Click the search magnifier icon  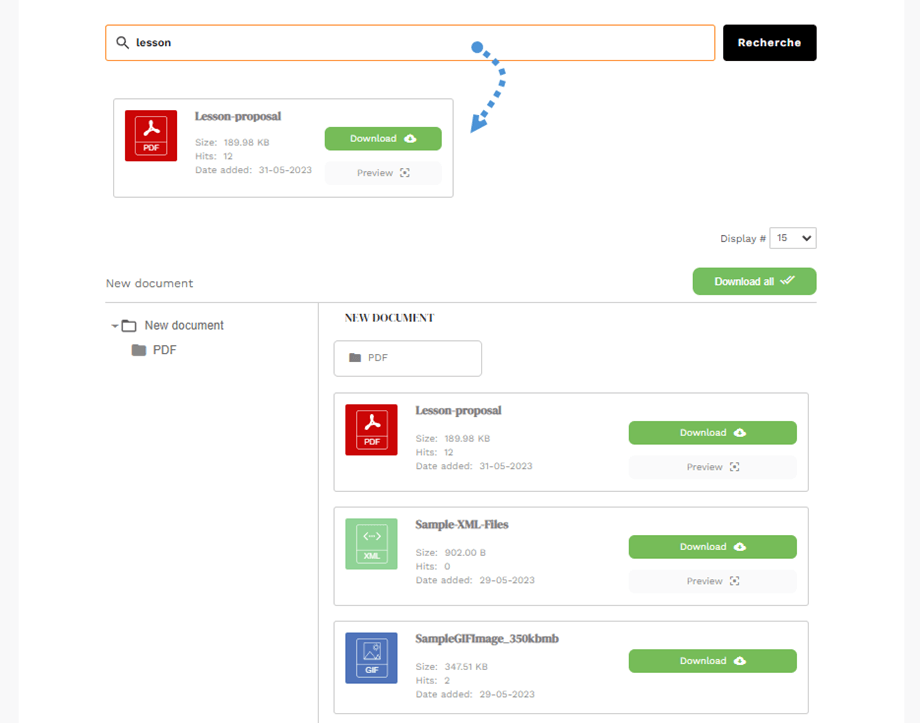pos(122,43)
